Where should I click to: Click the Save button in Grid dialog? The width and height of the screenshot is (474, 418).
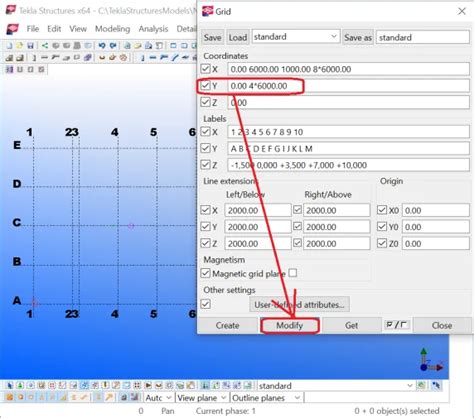212,37
